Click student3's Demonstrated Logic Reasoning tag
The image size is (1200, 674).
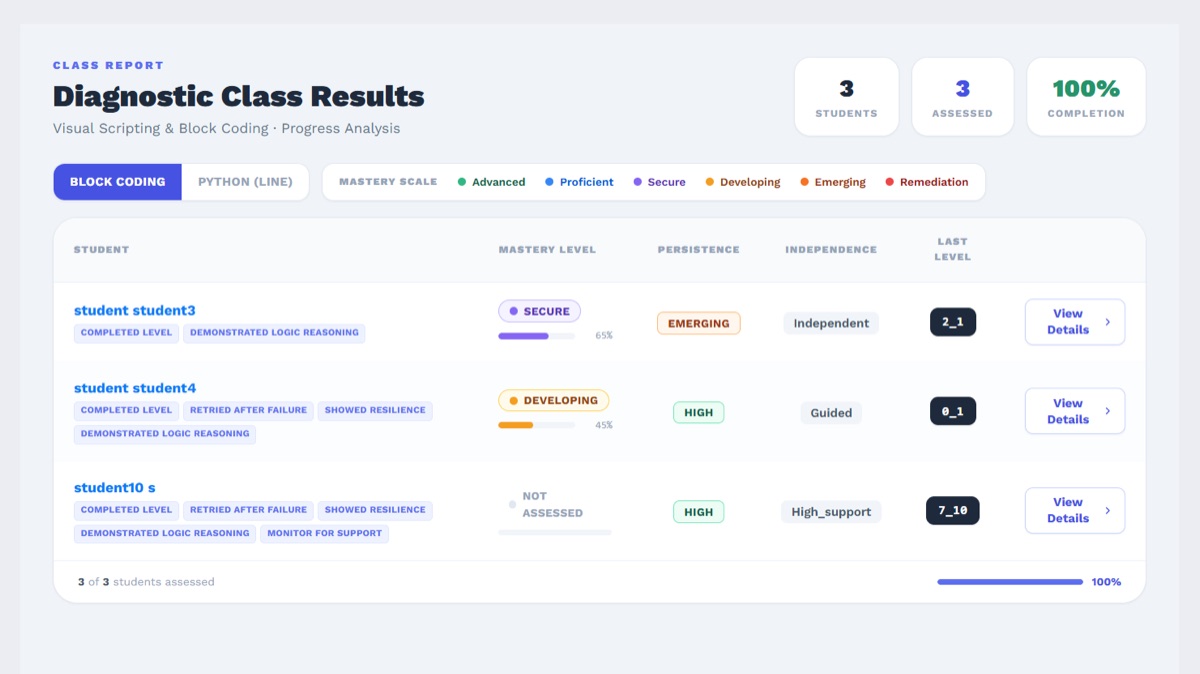274,333
